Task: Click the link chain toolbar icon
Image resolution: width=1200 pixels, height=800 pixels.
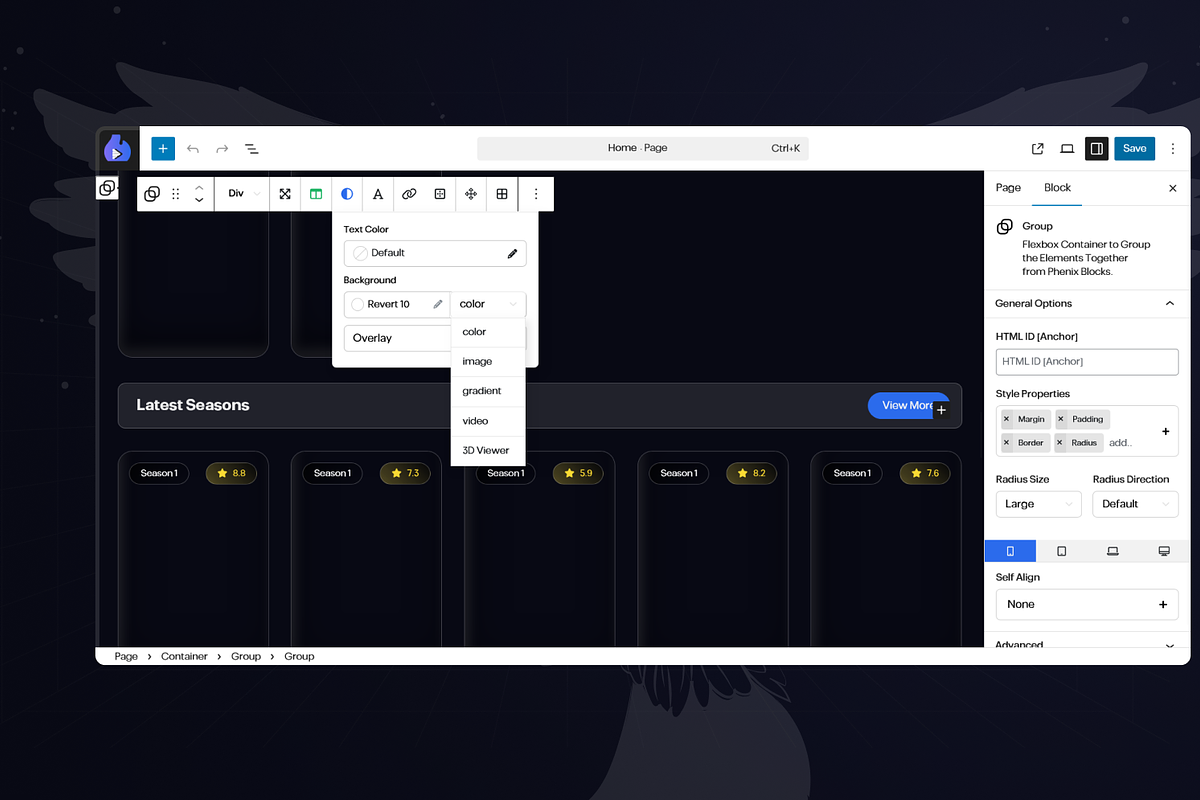Action: pyautogui.click(x=409, y=194)
